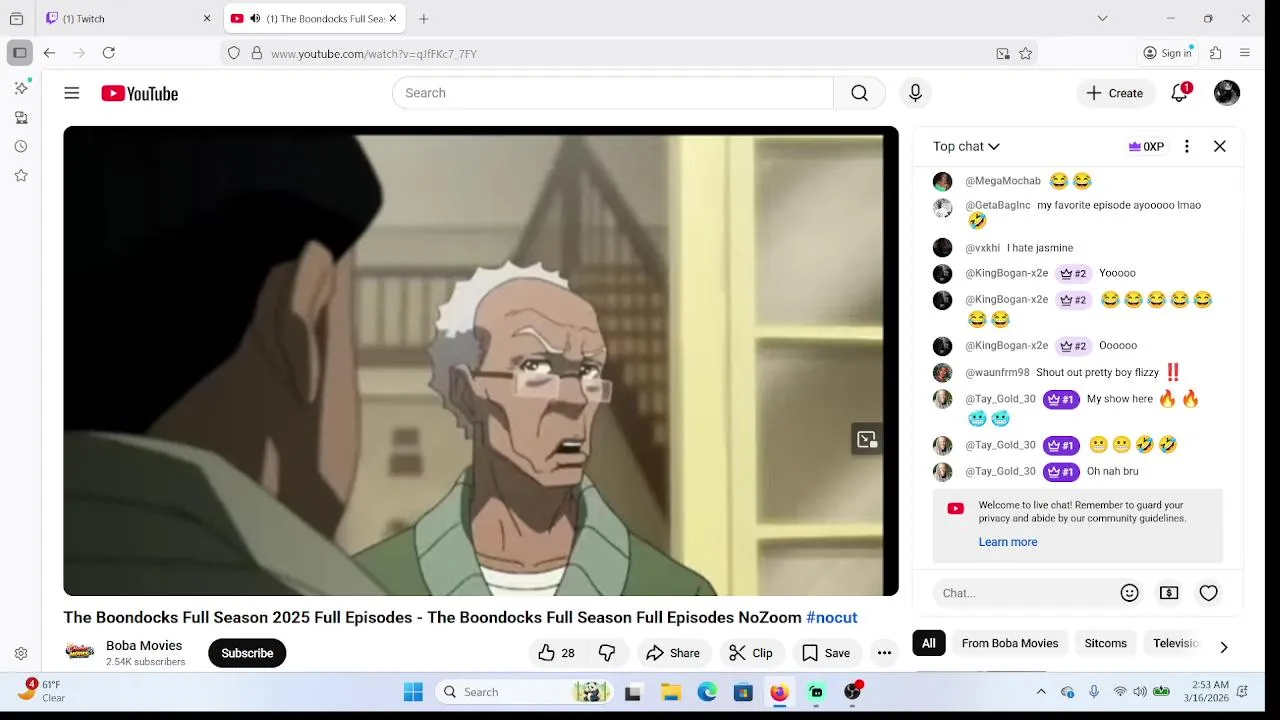Click the search magnifier button
Image resolution: width=1280 pixels, height=720 pixels.
click(859, 93)
